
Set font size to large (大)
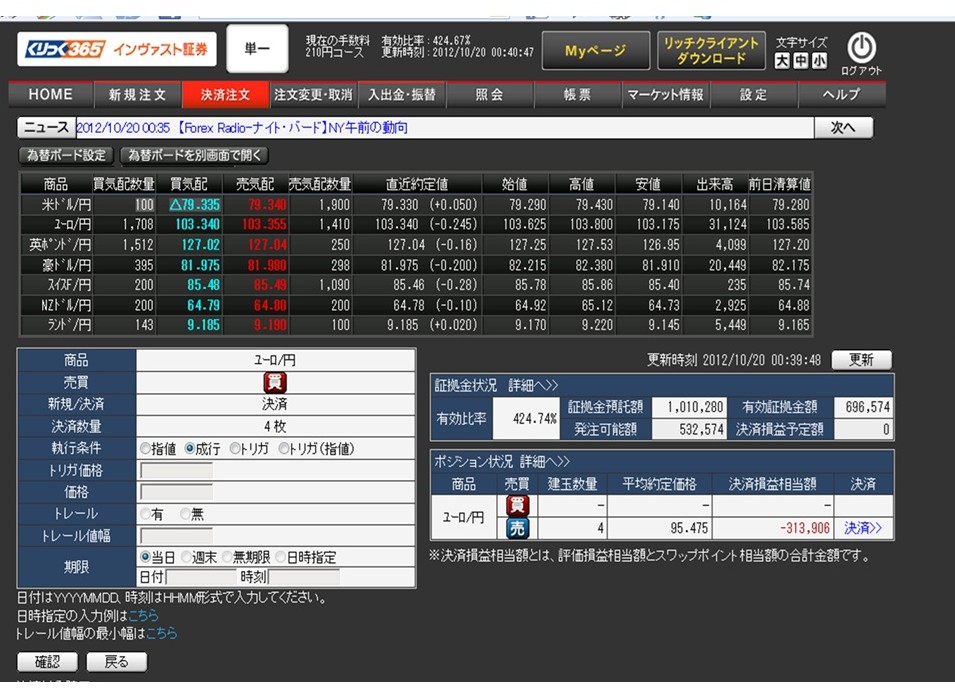pyautogui.click(x=783, y=61)
